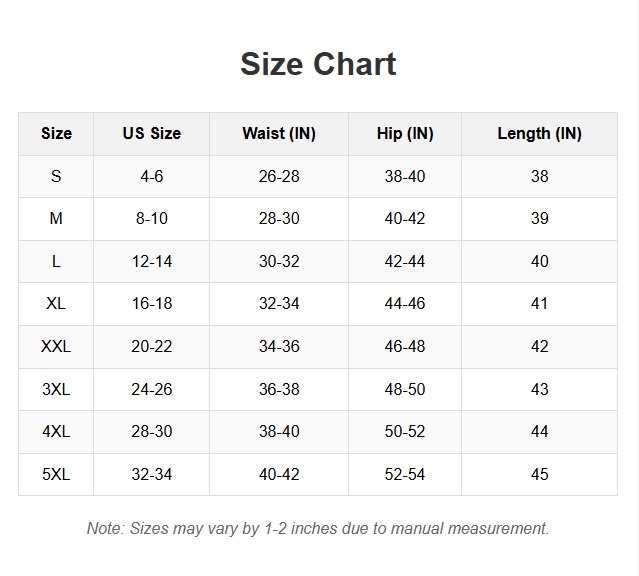Select the M size row label

click(x=56, y=219)
